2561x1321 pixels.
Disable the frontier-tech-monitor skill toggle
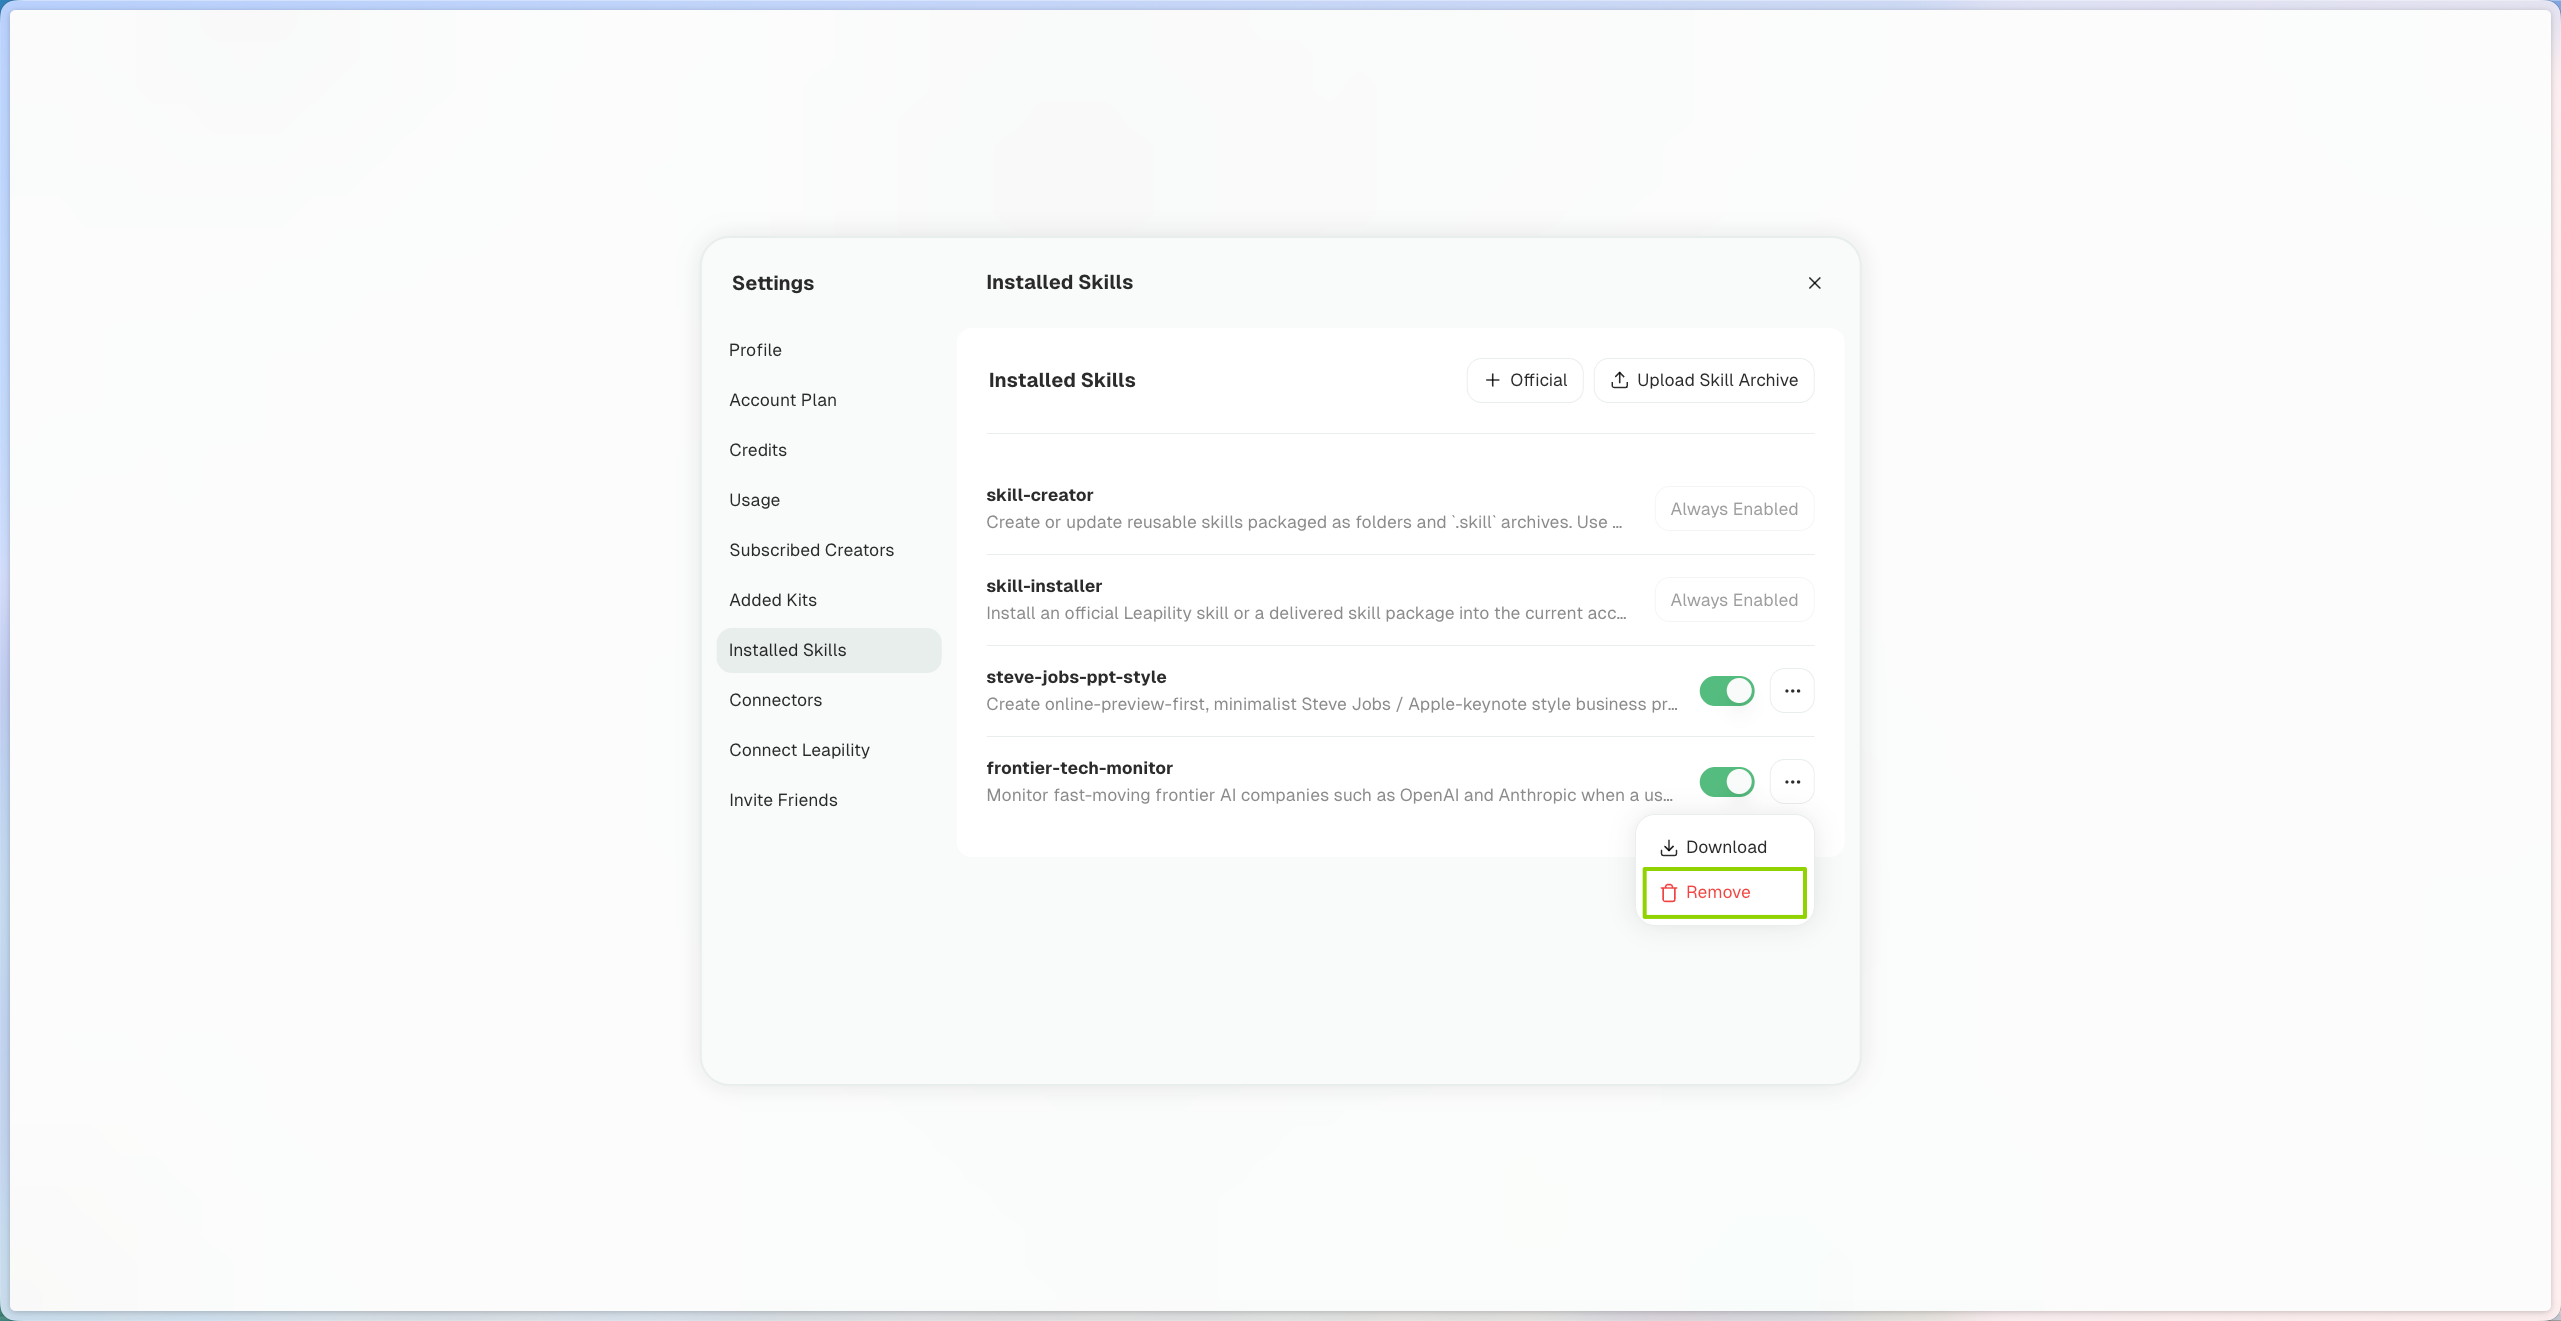tap(1727, 782)
